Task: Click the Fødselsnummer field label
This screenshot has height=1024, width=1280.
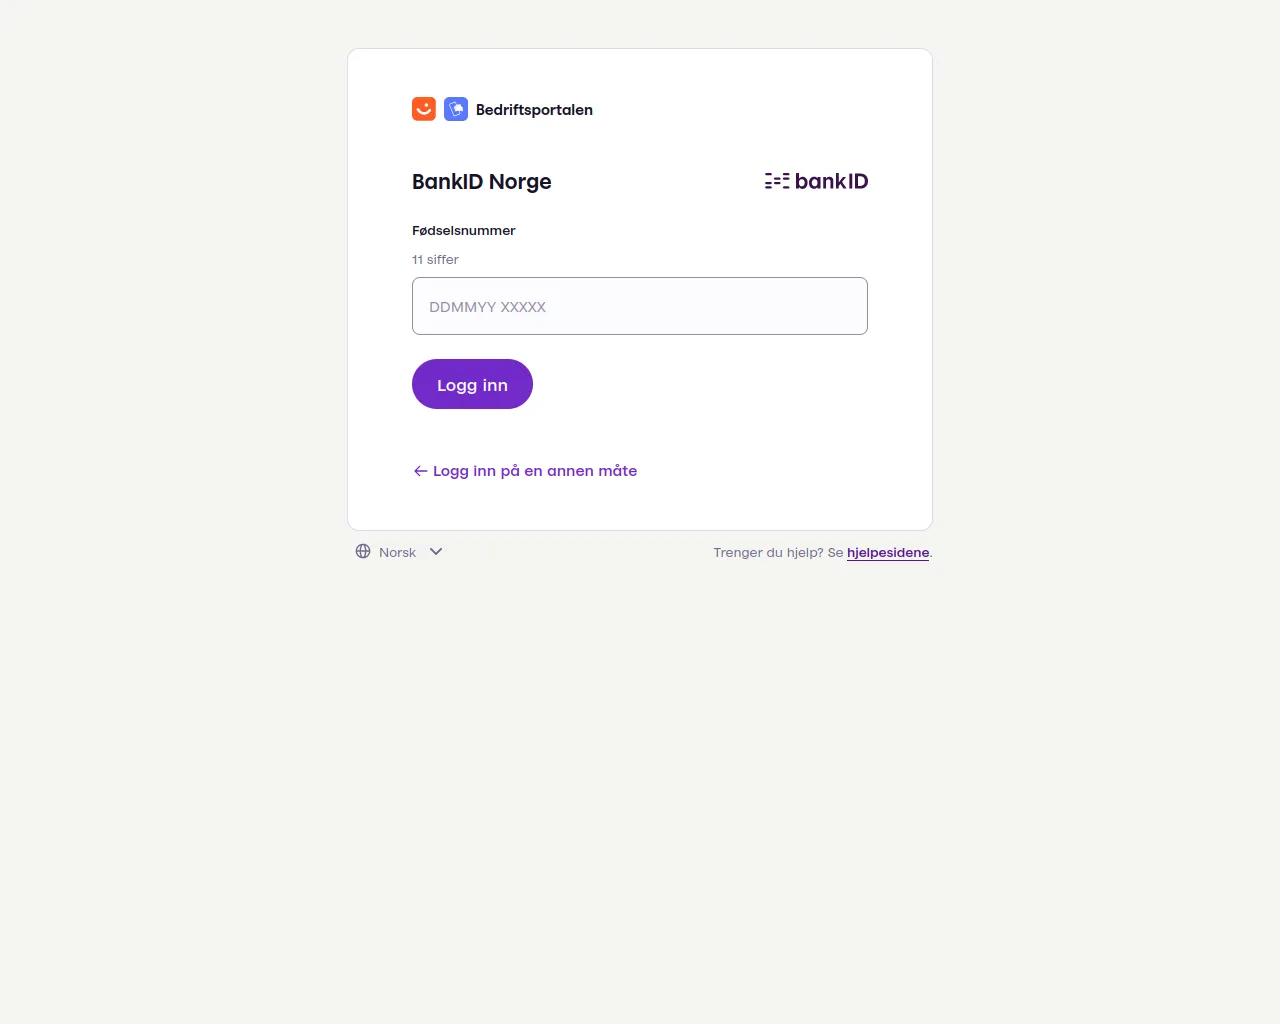Action: coord(464,230)
